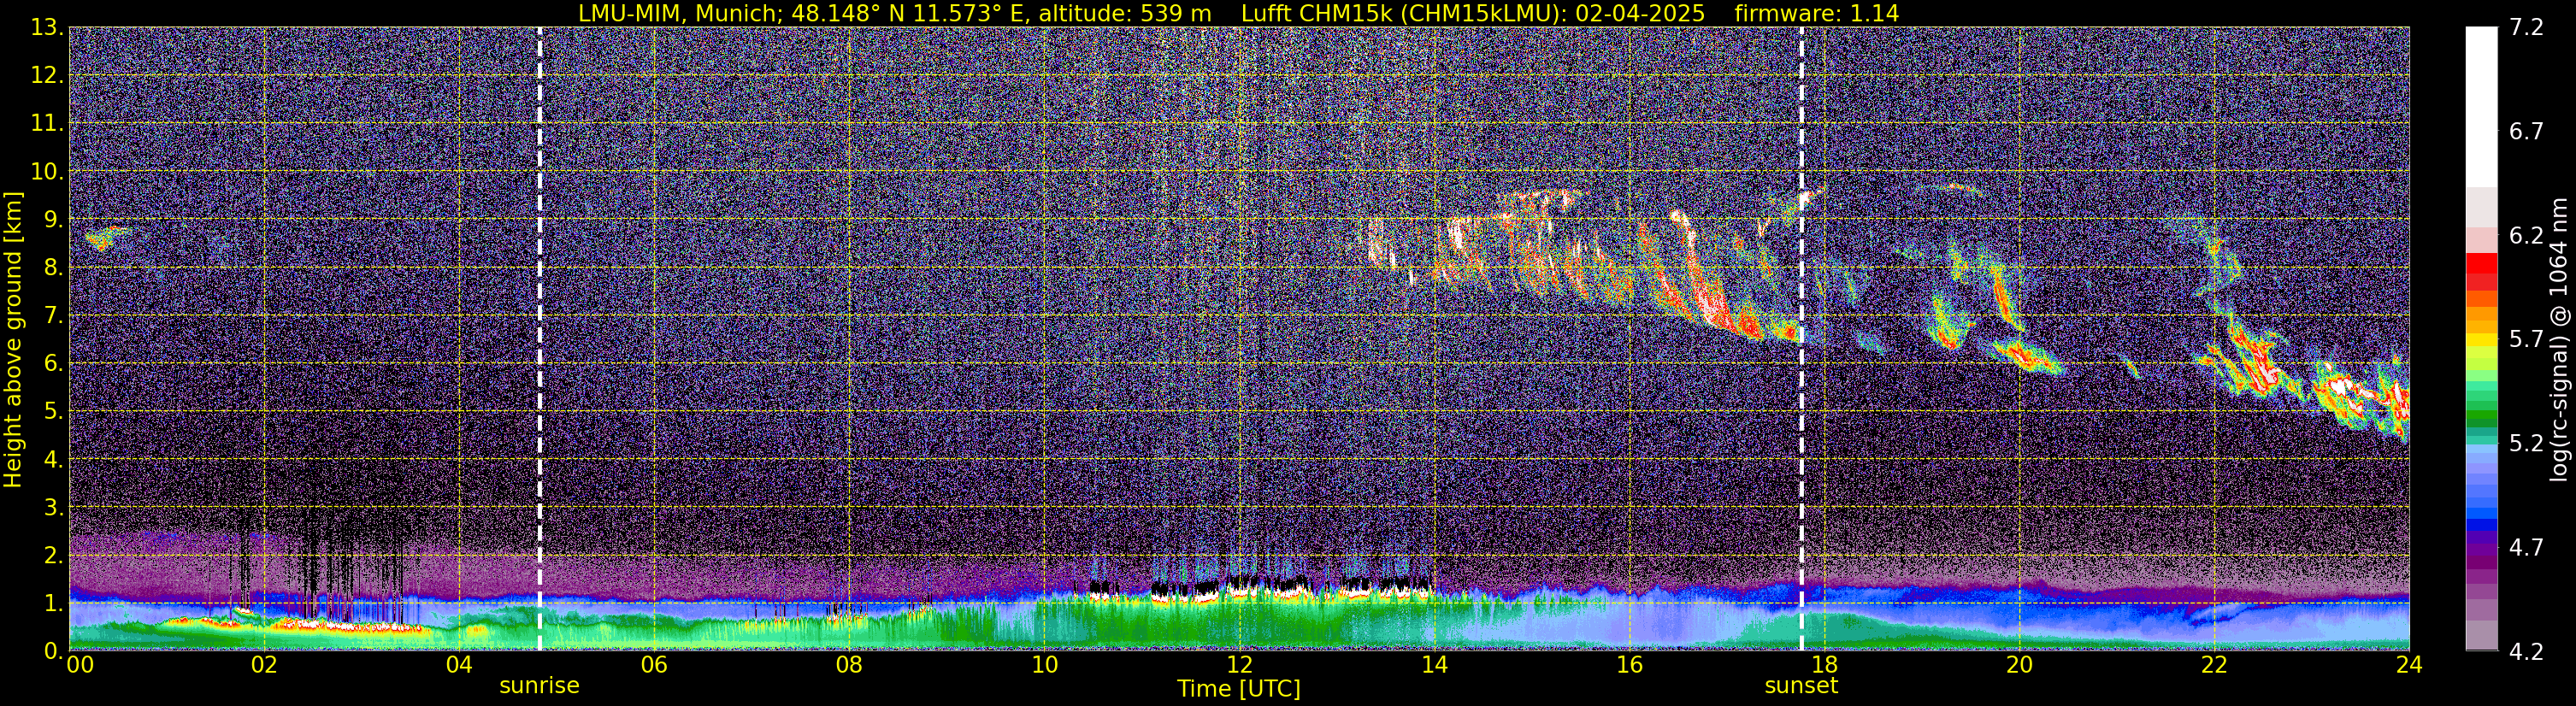
Task: Click the date 02-04-2025 in the title
Action: pyautogui.click(x=1636, y=14)
